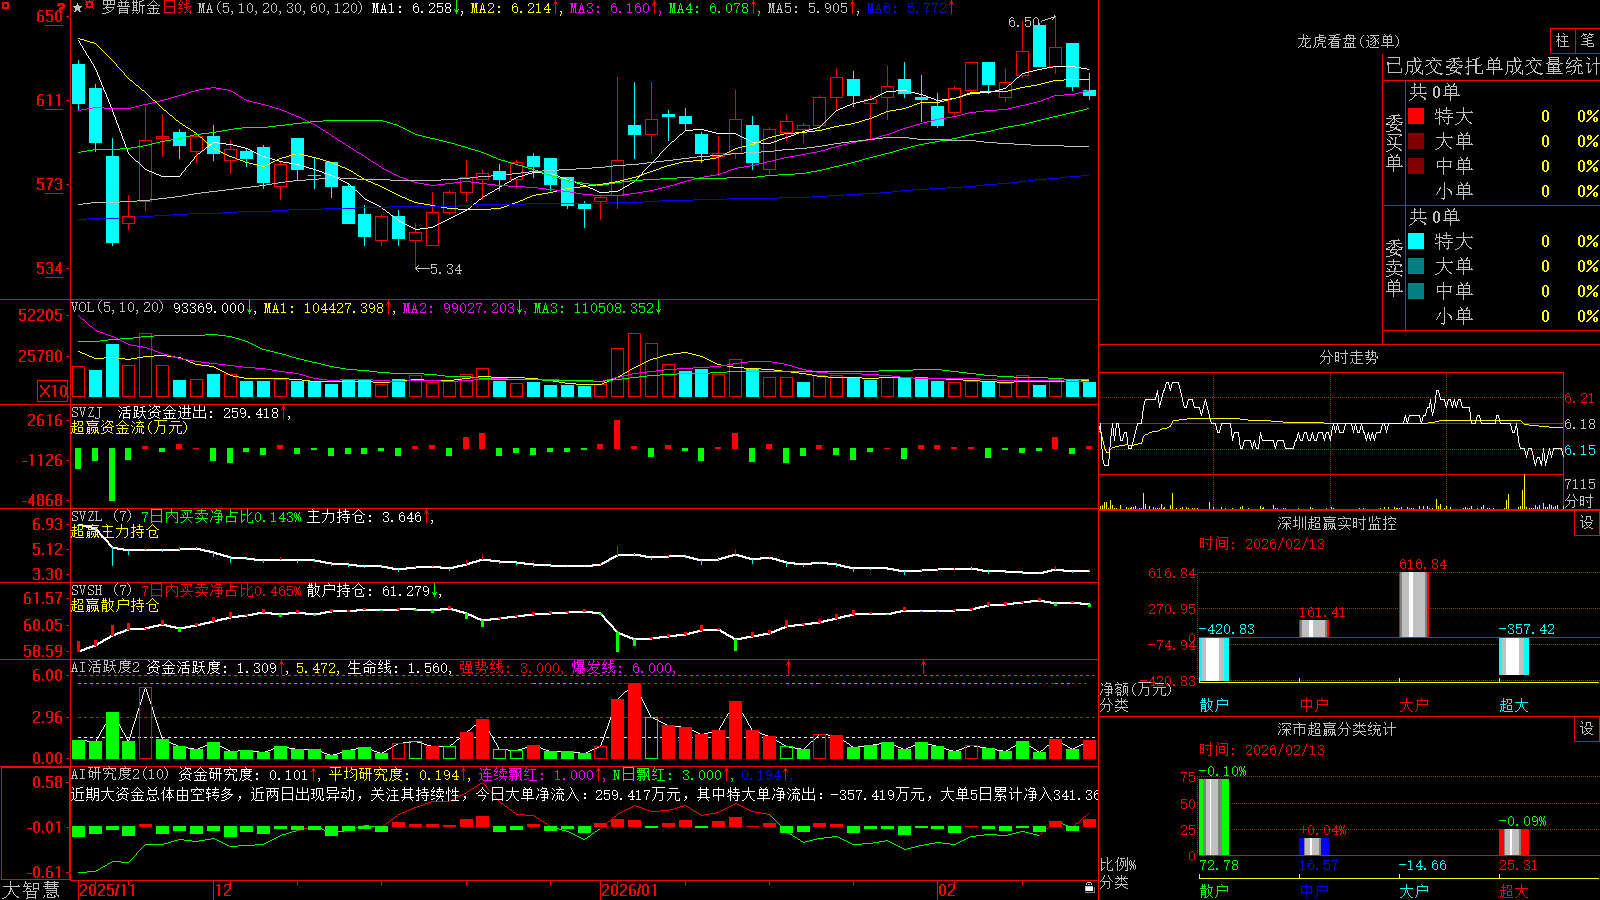1600x900 pixels.
Task: Click the 爆发线: 6.000 label
Action: [624, 667]
